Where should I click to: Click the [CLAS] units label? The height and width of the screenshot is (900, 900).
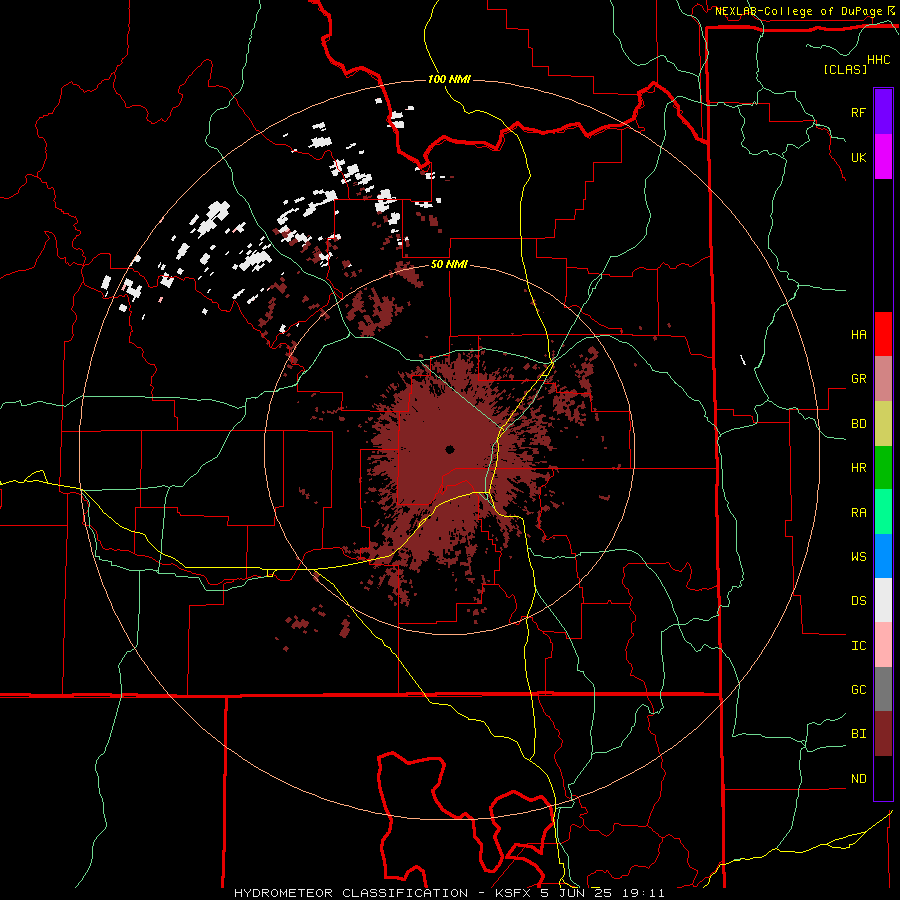845,69
